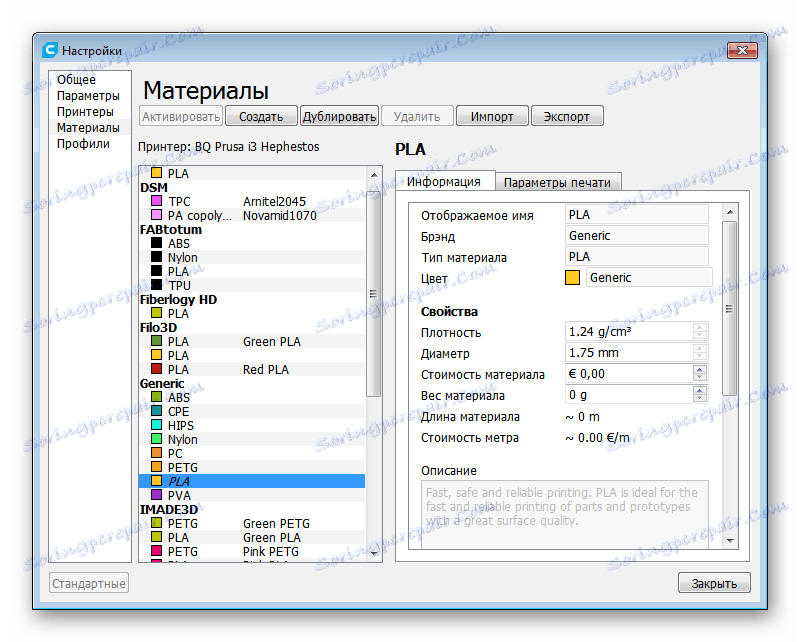800x642 pixels.
Task: Select Generic CPE material
Action: pos(253,411)
